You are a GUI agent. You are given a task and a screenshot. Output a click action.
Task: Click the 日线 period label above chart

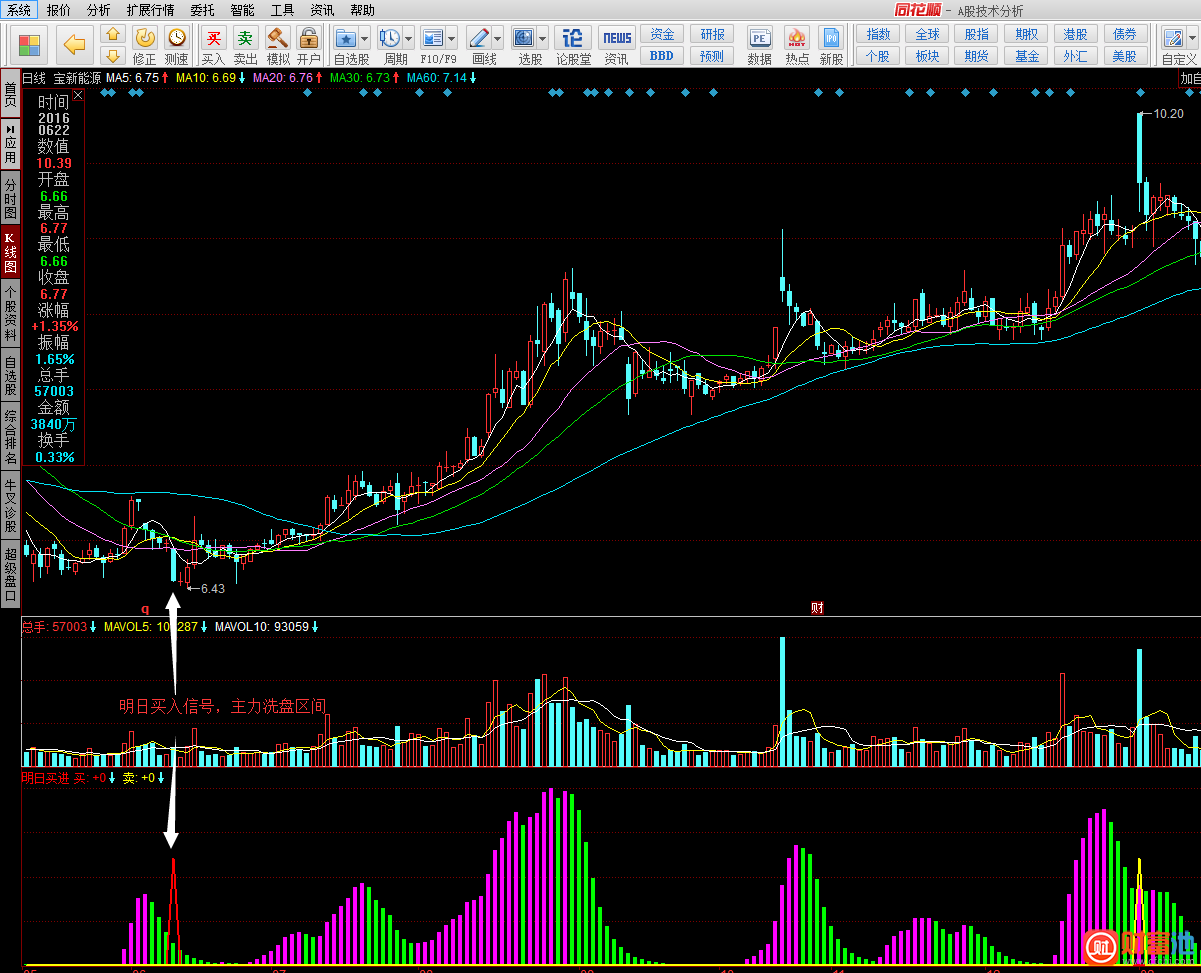[34, 78]
